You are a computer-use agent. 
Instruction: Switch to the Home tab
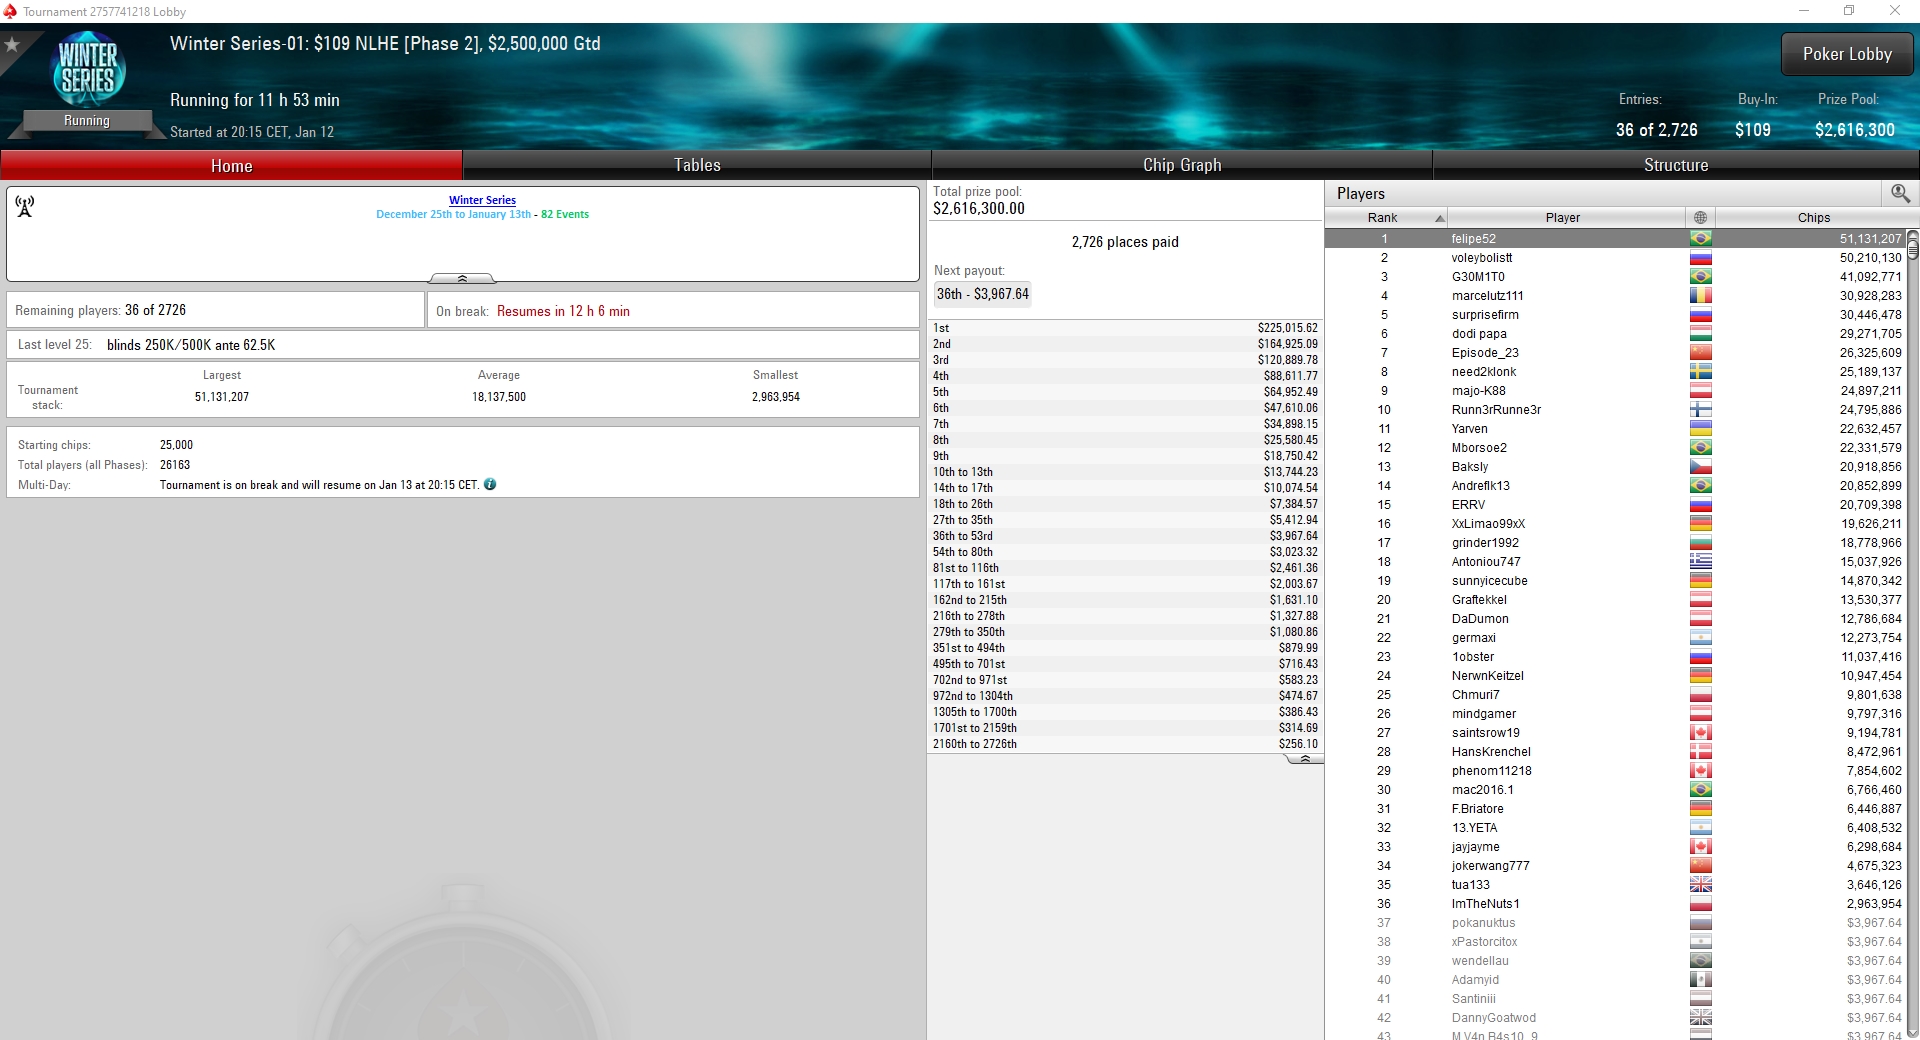point(232,165)
